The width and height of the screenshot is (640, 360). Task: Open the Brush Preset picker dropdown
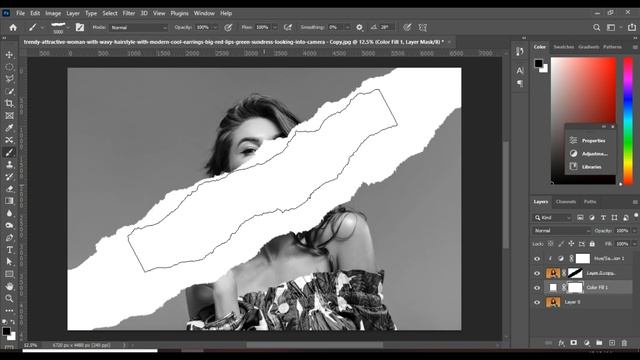(68, 27)
